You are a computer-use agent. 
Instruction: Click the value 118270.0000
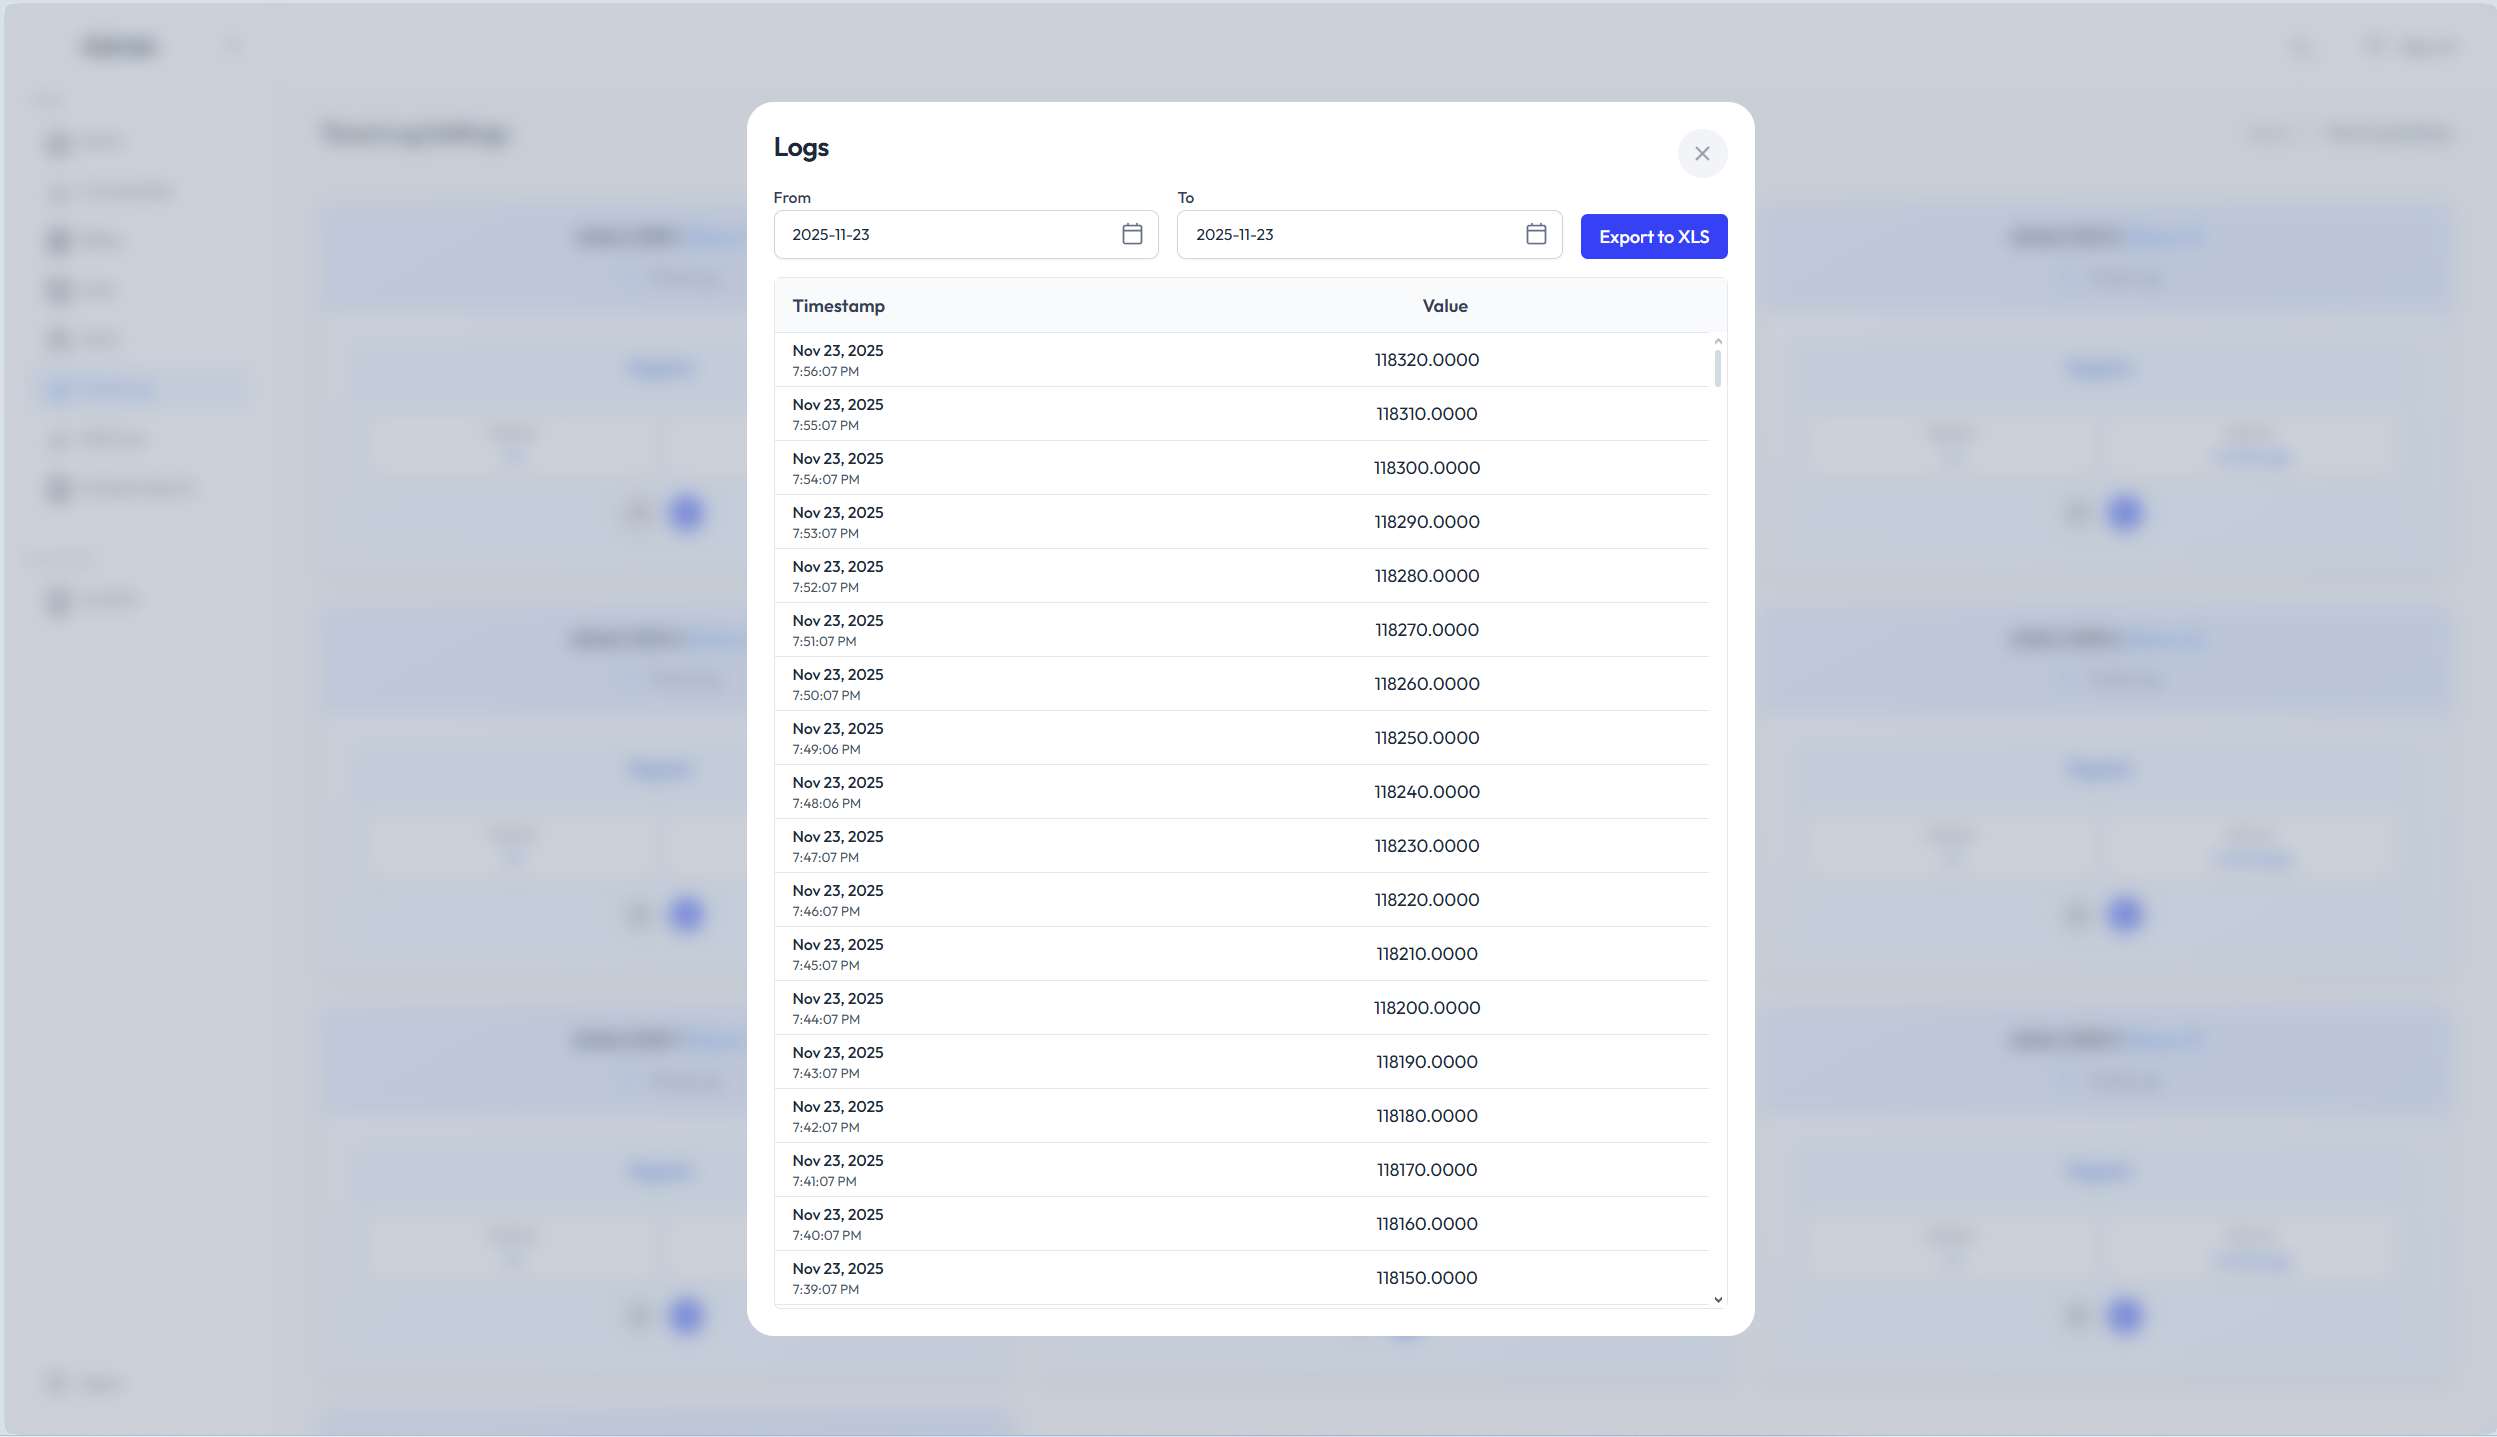pyautogui.click(x=1426, y=630)
